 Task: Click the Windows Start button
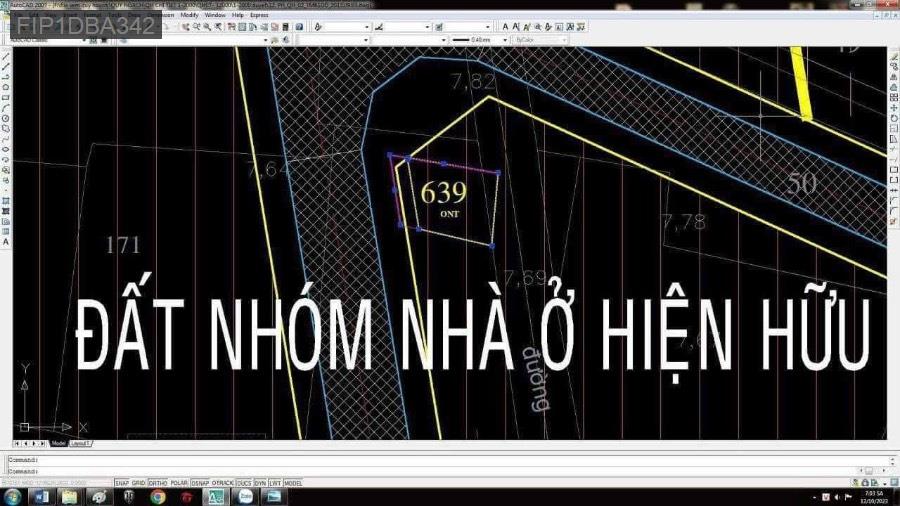click(x=12, y=496)
